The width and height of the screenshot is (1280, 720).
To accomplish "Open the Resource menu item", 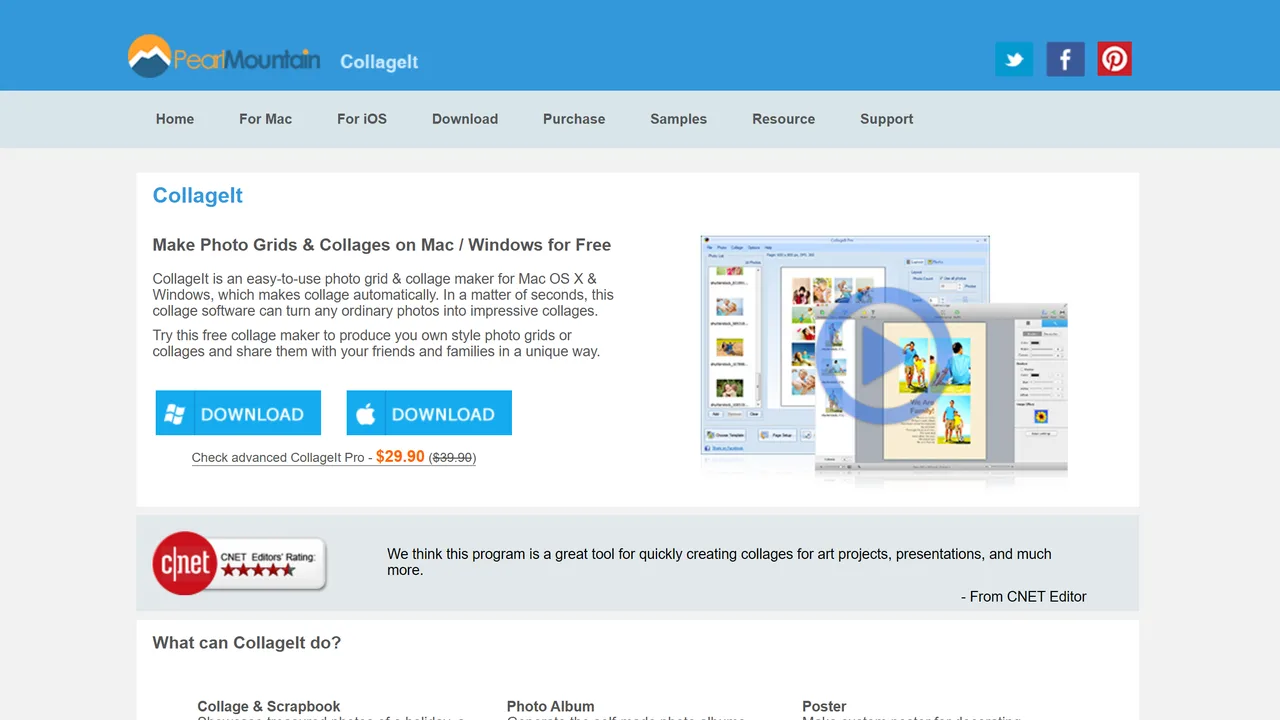I will tap(784, 119).
